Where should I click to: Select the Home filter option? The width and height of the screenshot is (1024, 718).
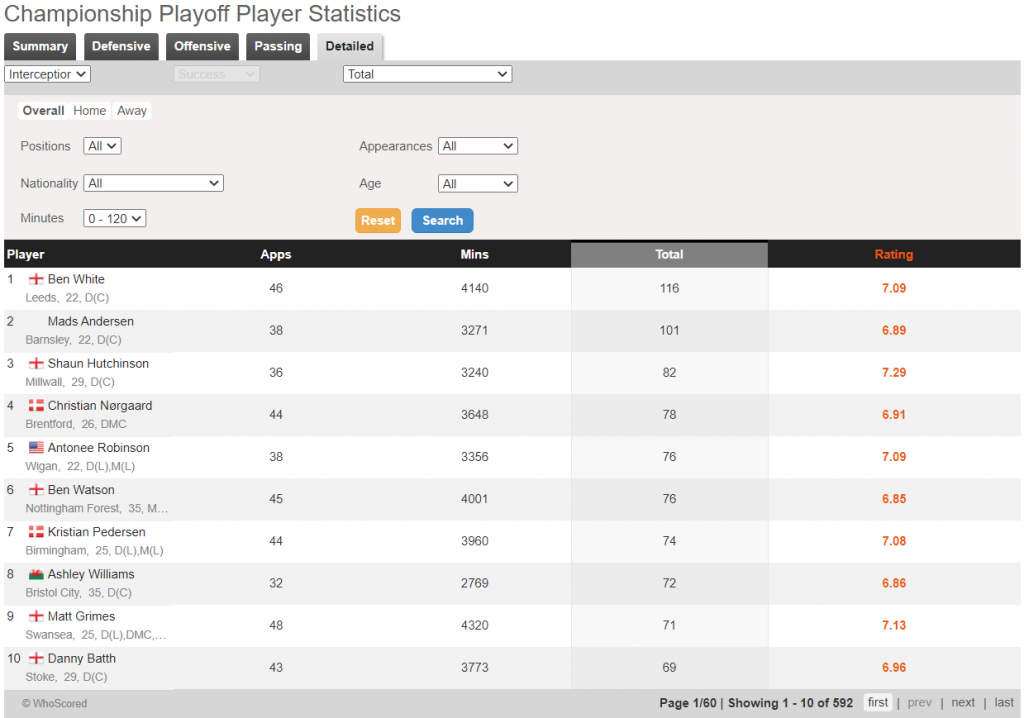tap(89, 110)
